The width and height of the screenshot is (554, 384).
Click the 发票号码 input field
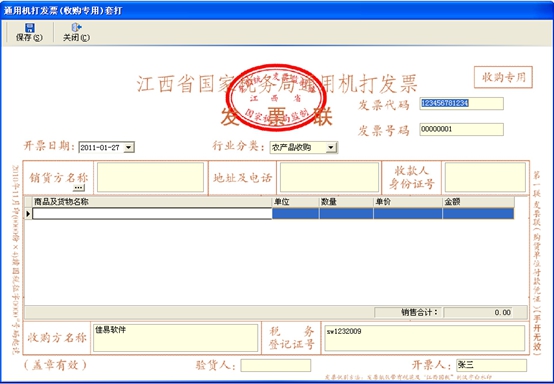[461, 129]
